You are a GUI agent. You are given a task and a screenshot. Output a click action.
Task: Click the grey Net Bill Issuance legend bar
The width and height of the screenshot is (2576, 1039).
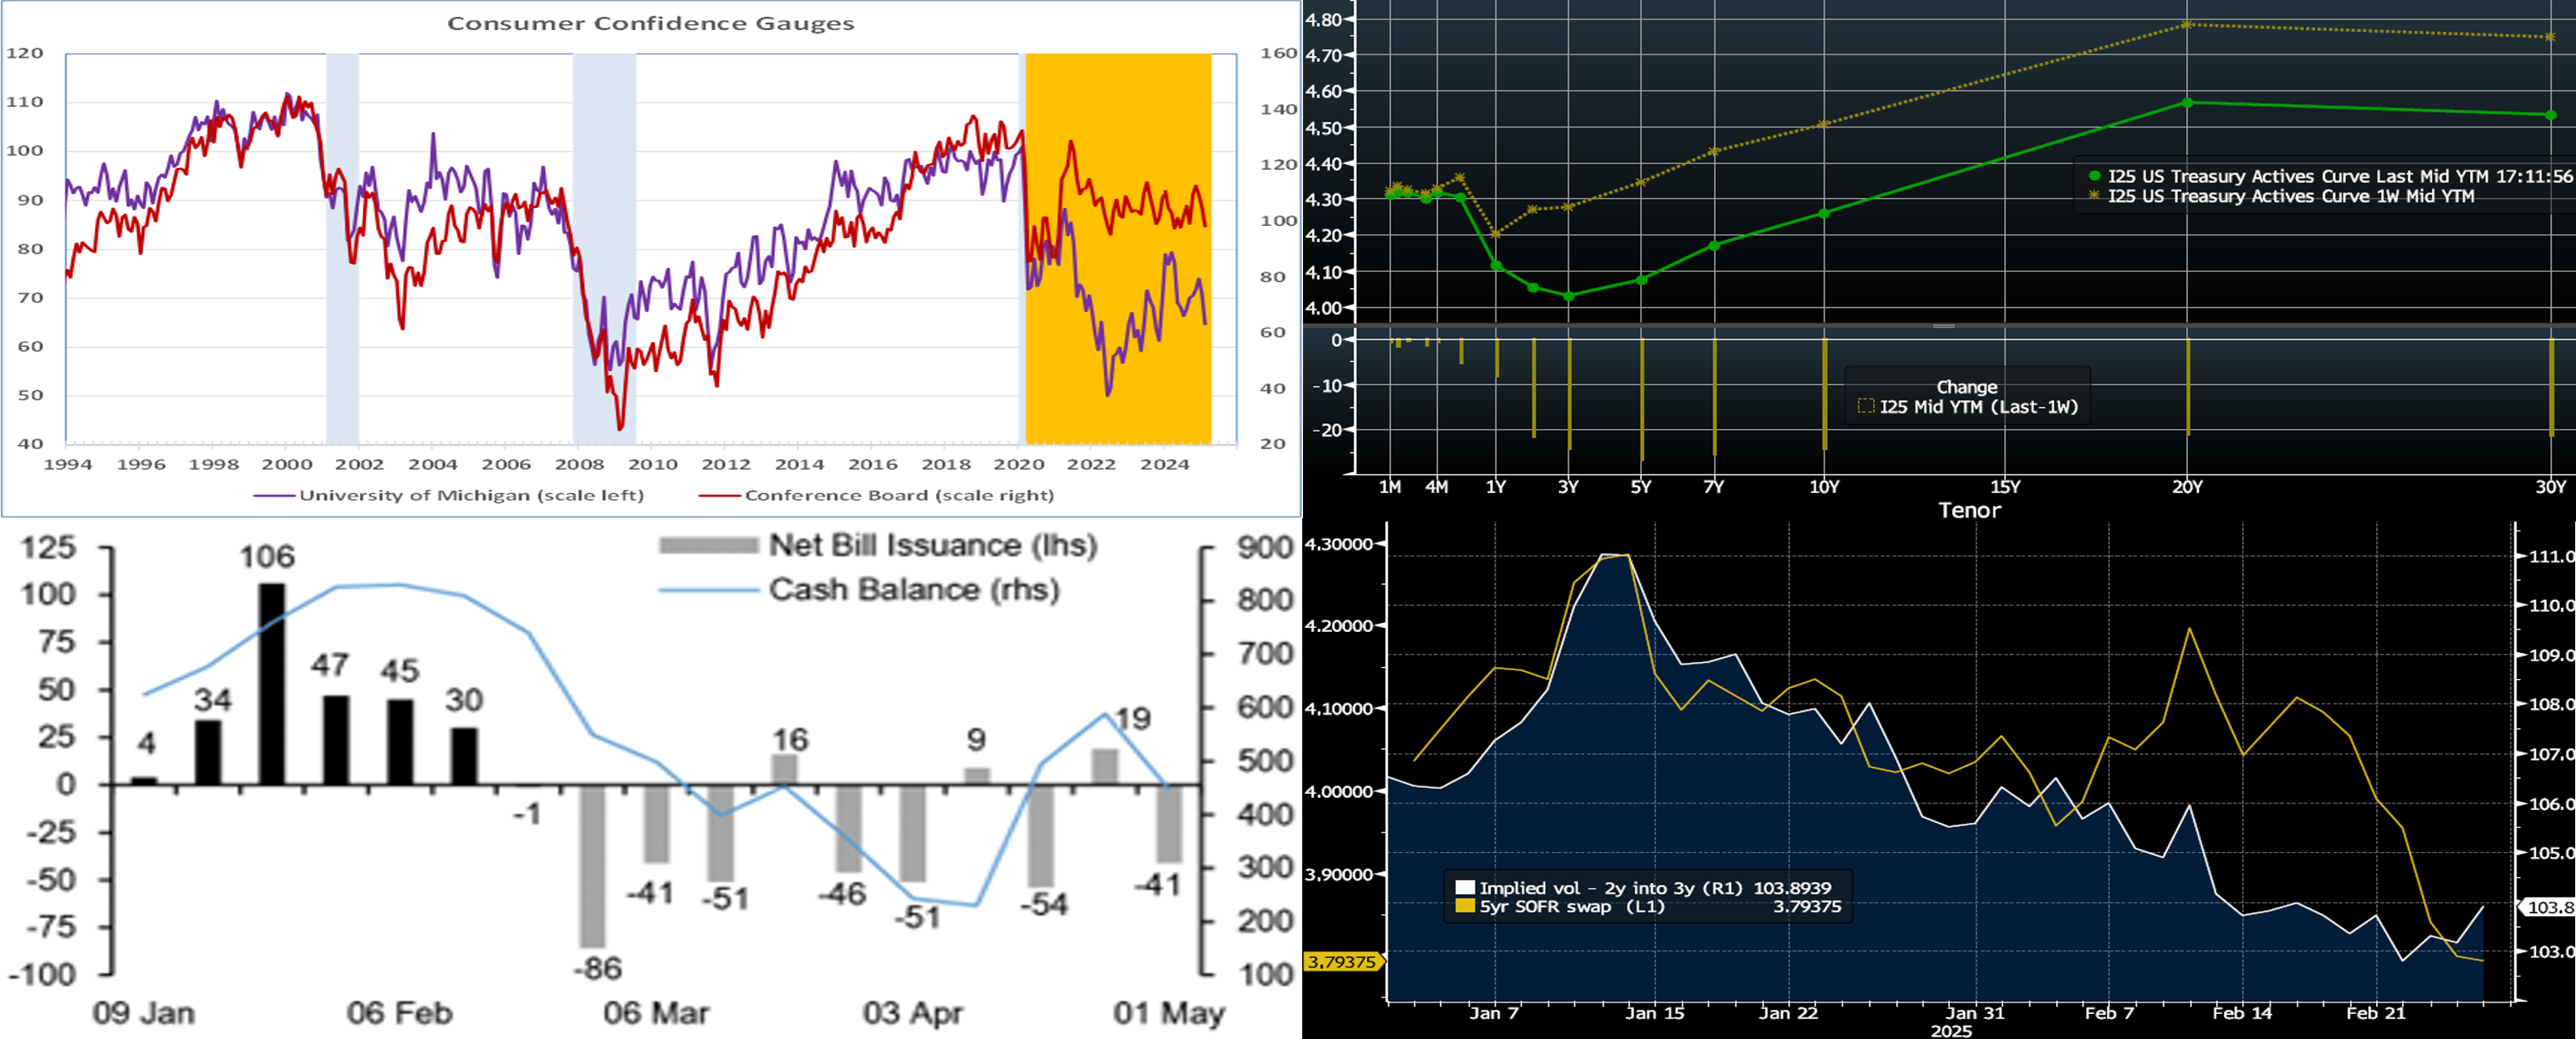pyautogui.click(x=708, y=546)
